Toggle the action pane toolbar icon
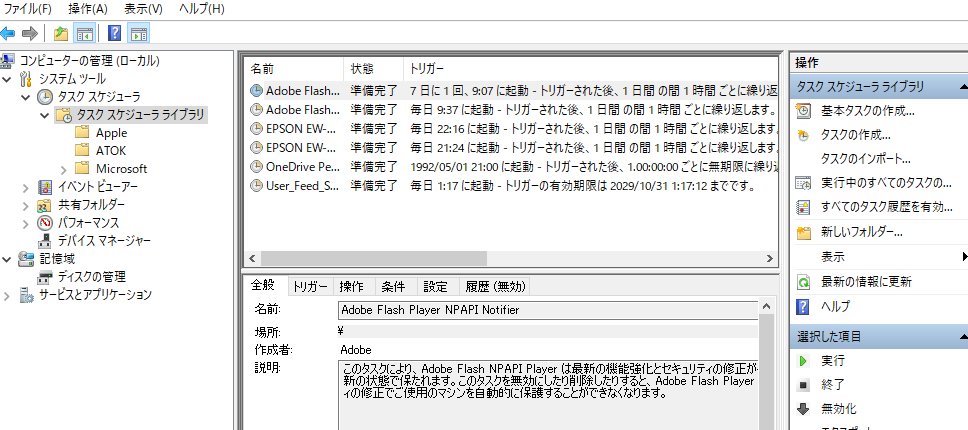 click(x=139, y=33)
